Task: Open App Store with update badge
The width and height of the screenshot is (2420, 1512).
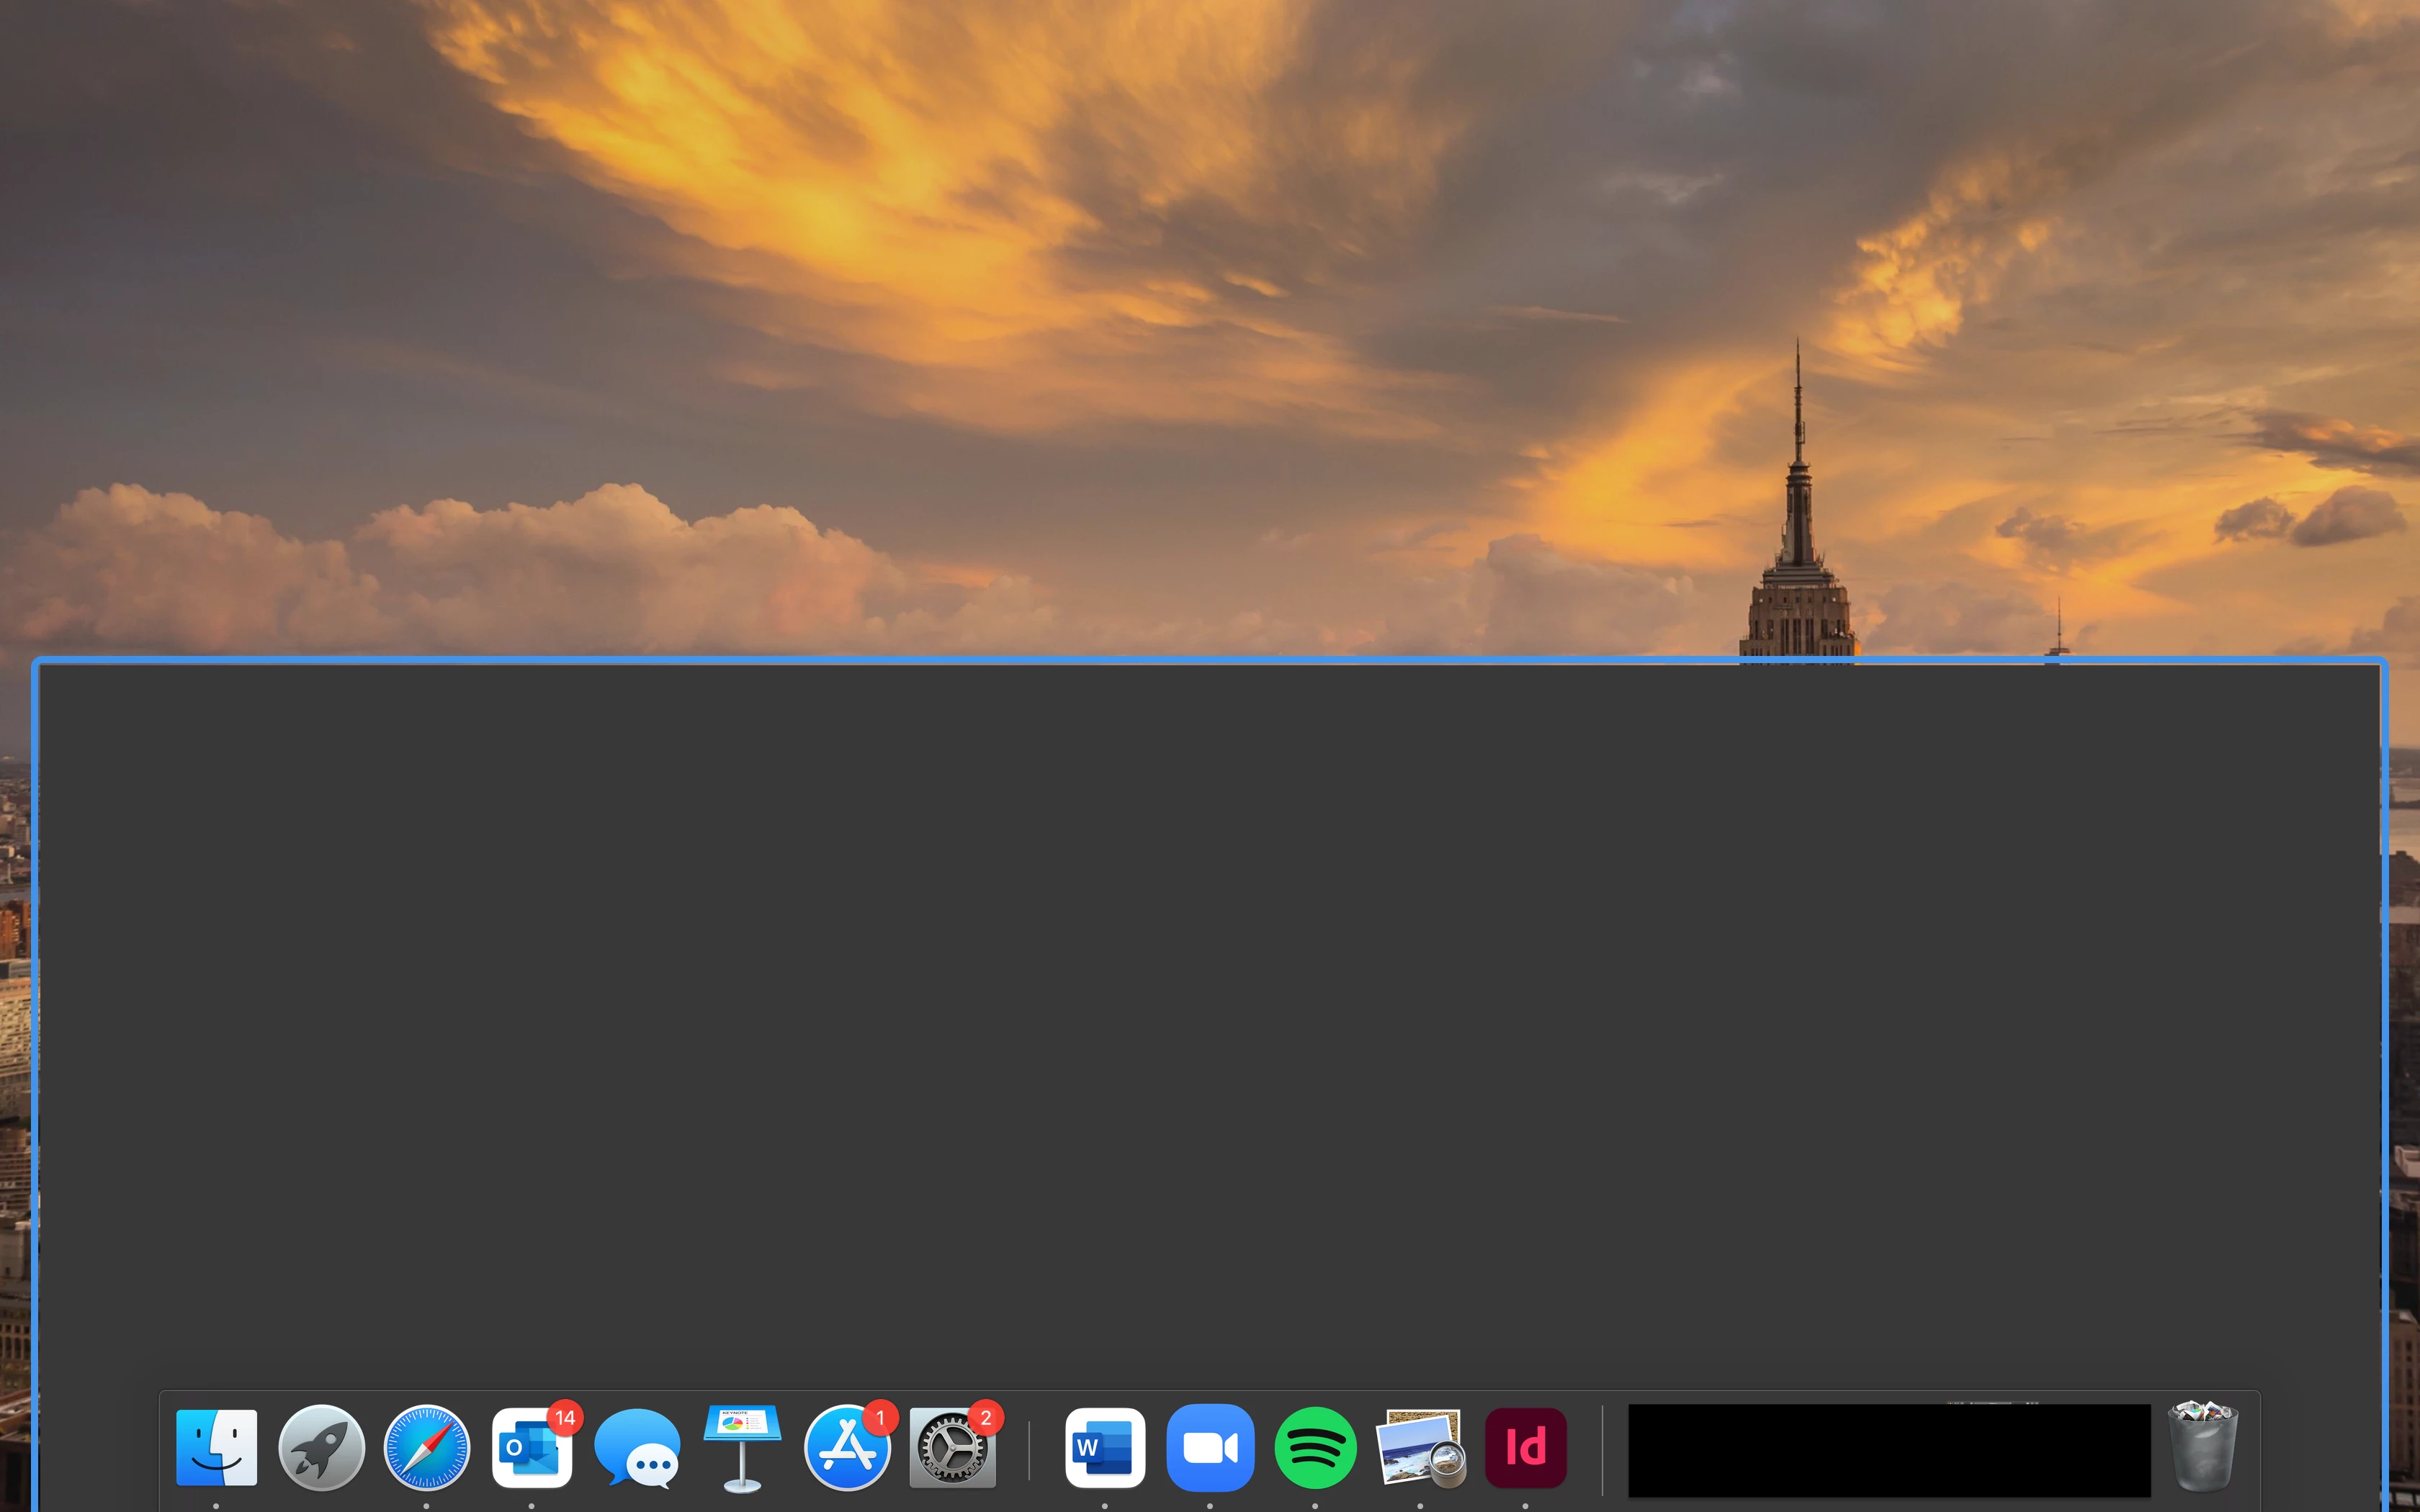Action: coord(847,1447)
